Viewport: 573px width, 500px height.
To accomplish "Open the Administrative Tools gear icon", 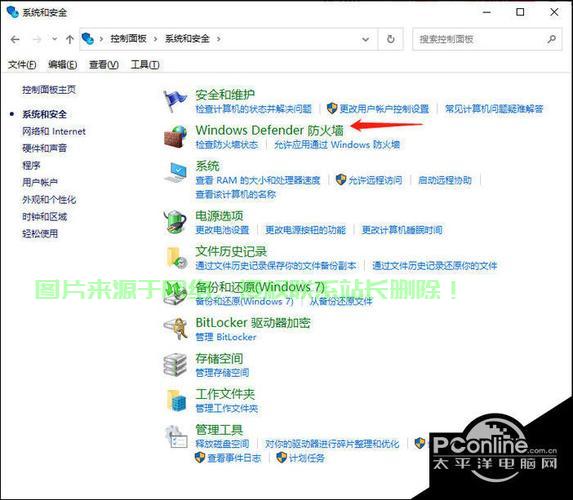I will click(x=176, y=436).
